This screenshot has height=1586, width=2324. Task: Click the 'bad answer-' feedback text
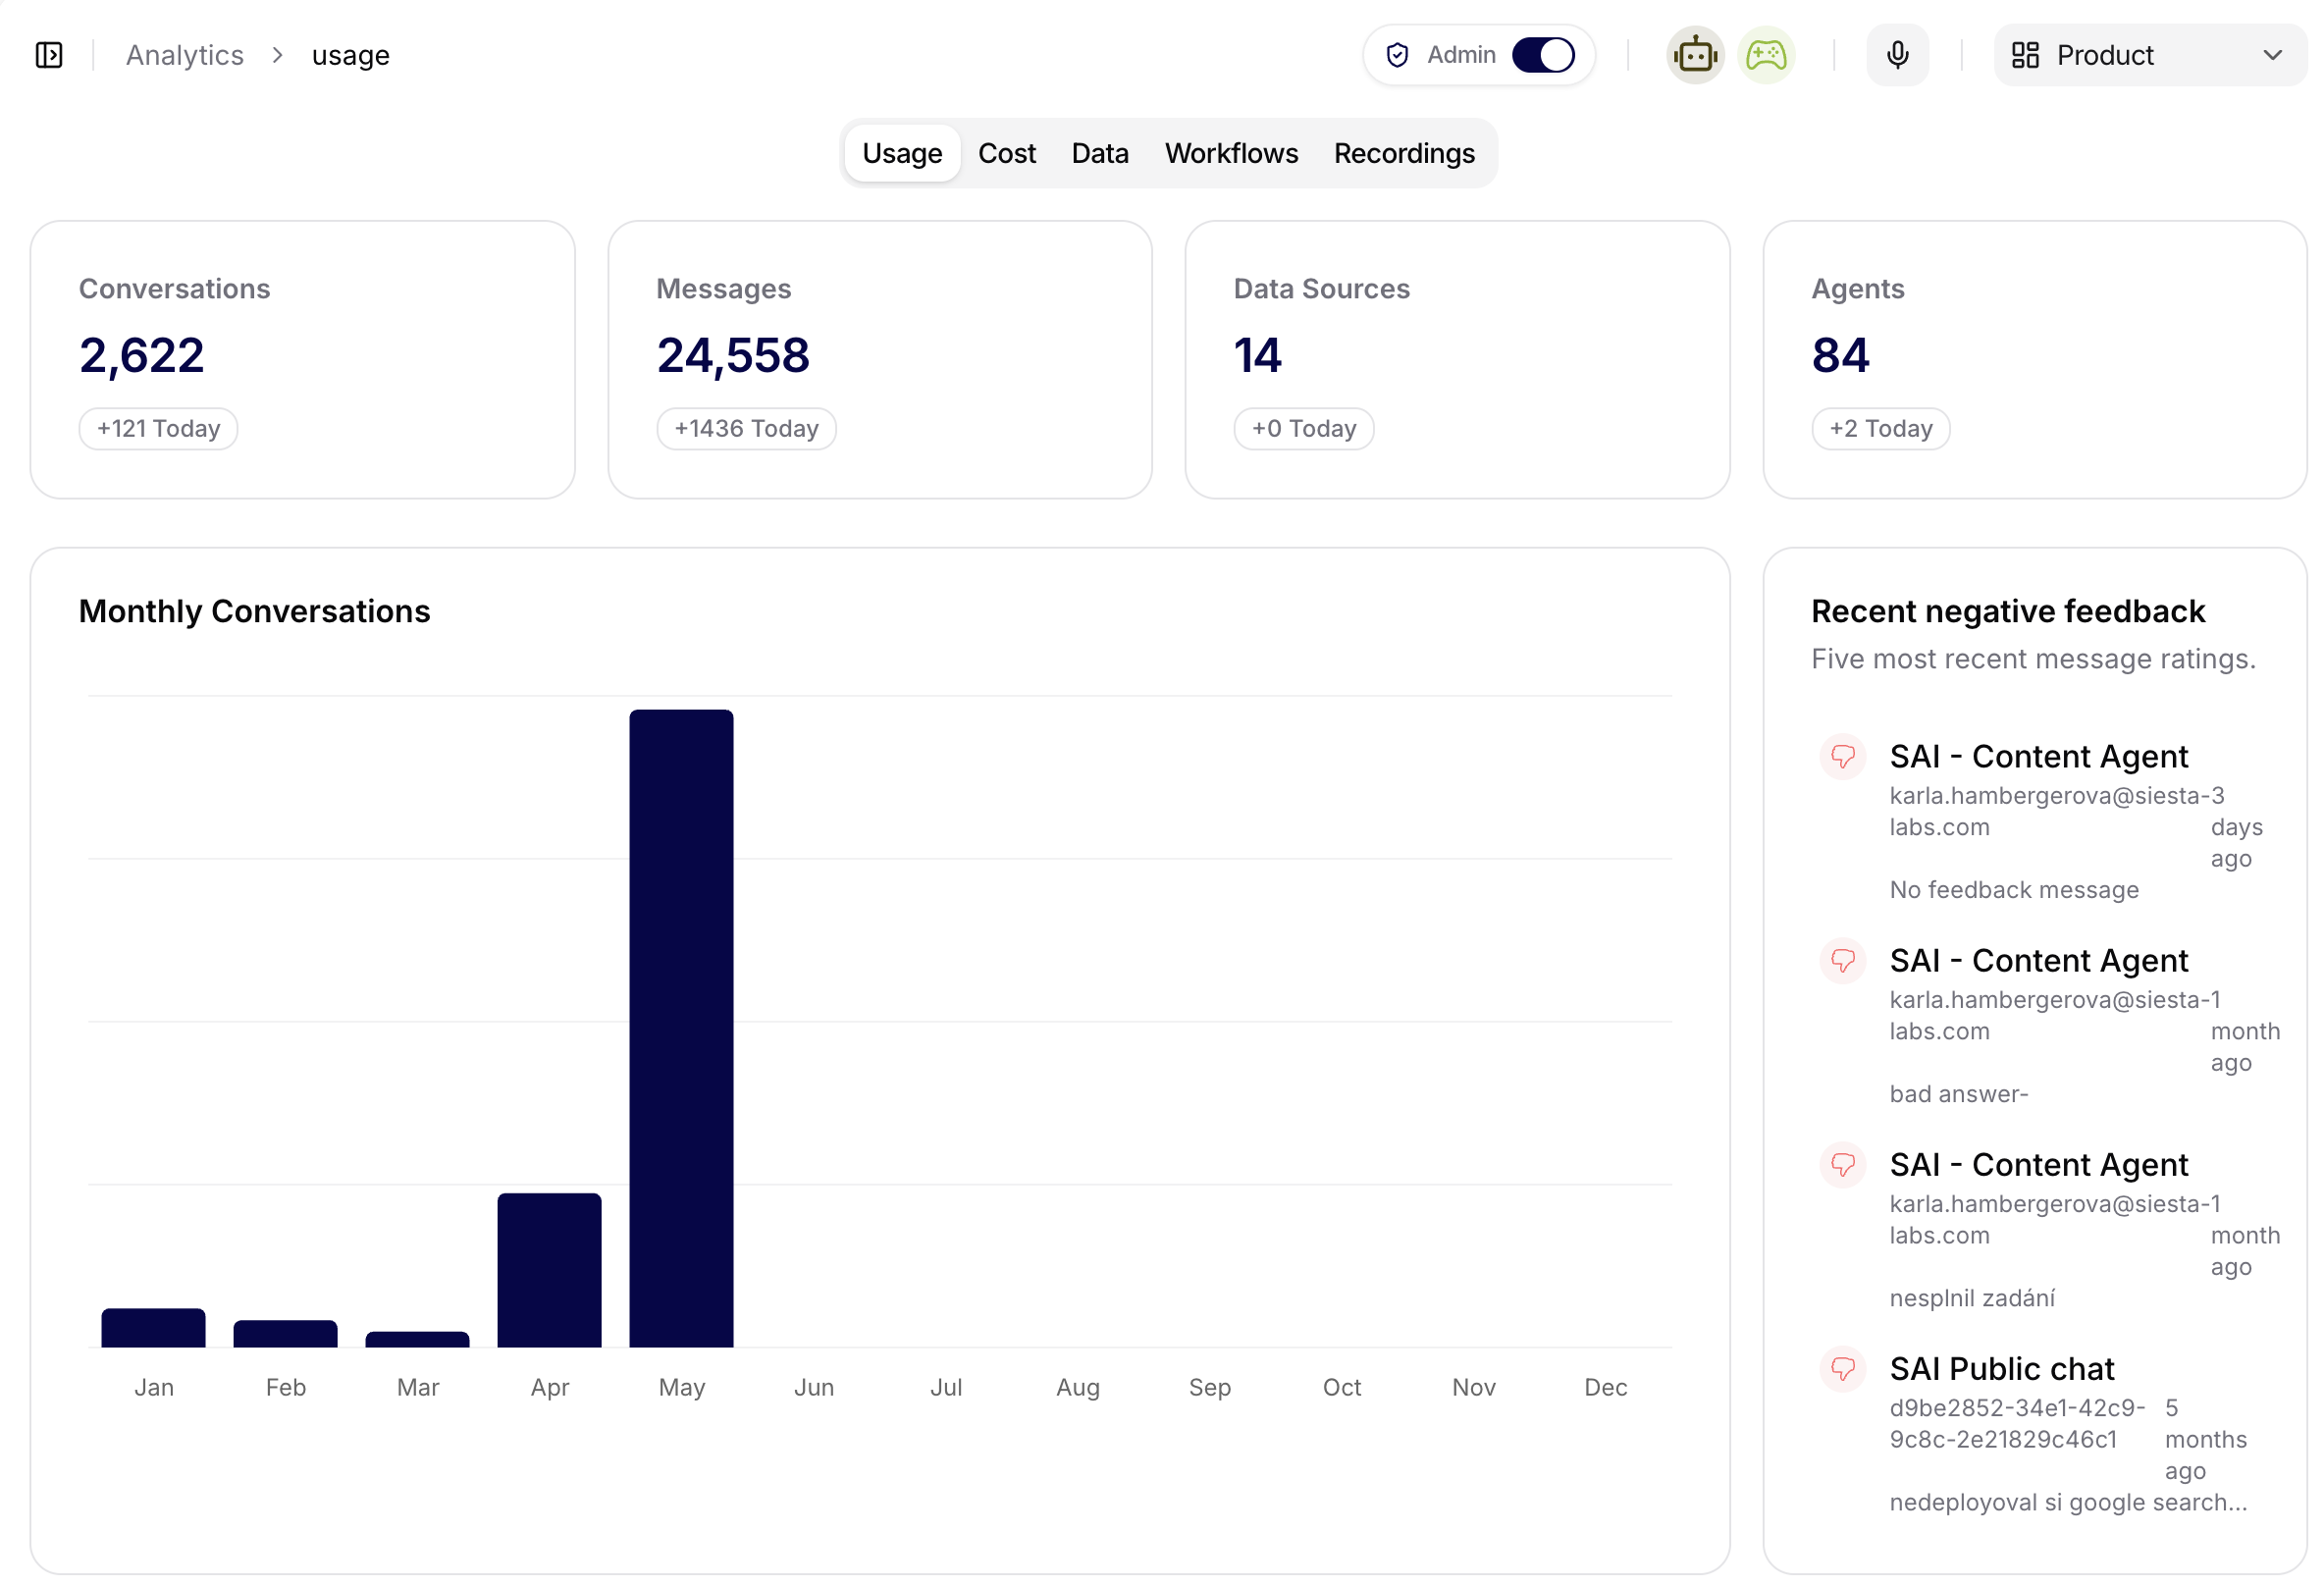1958,1094
